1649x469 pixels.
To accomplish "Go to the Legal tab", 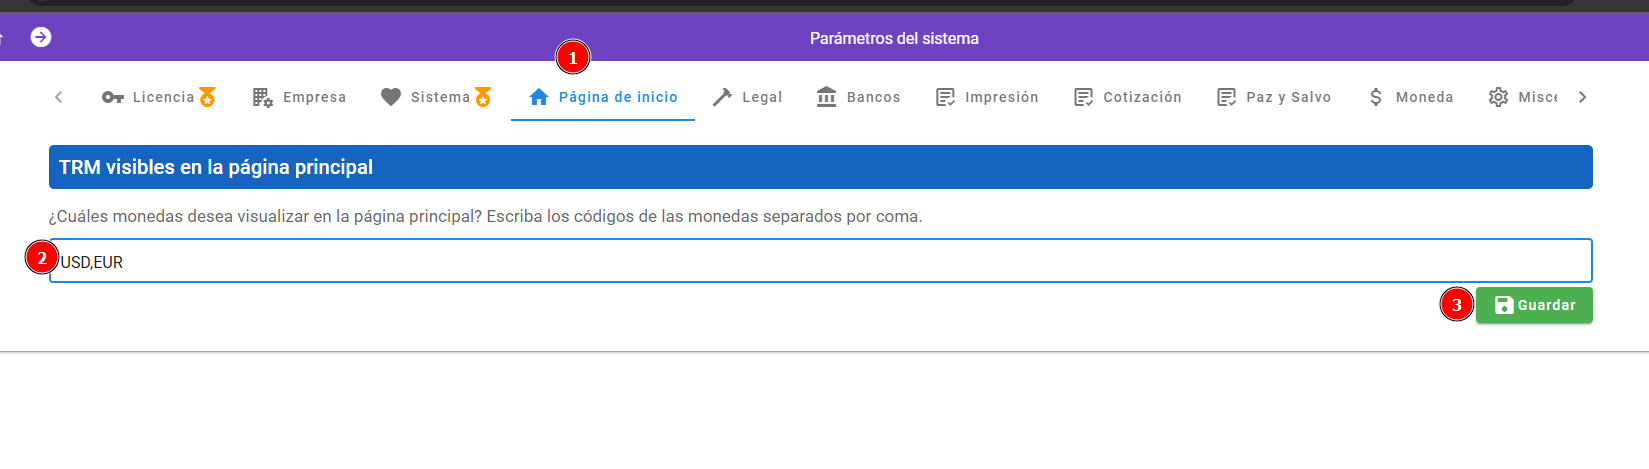I will (747, 97).
